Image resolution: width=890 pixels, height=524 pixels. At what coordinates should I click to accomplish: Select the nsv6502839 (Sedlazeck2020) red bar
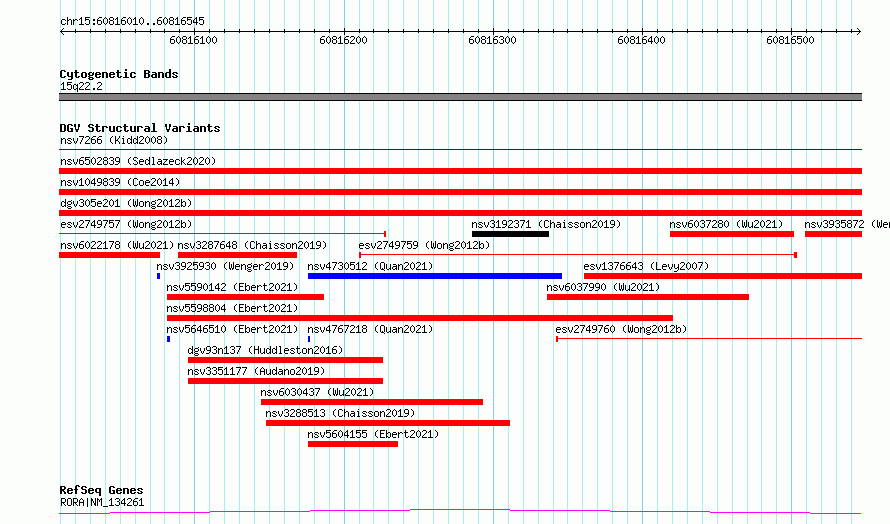point(460,171)
